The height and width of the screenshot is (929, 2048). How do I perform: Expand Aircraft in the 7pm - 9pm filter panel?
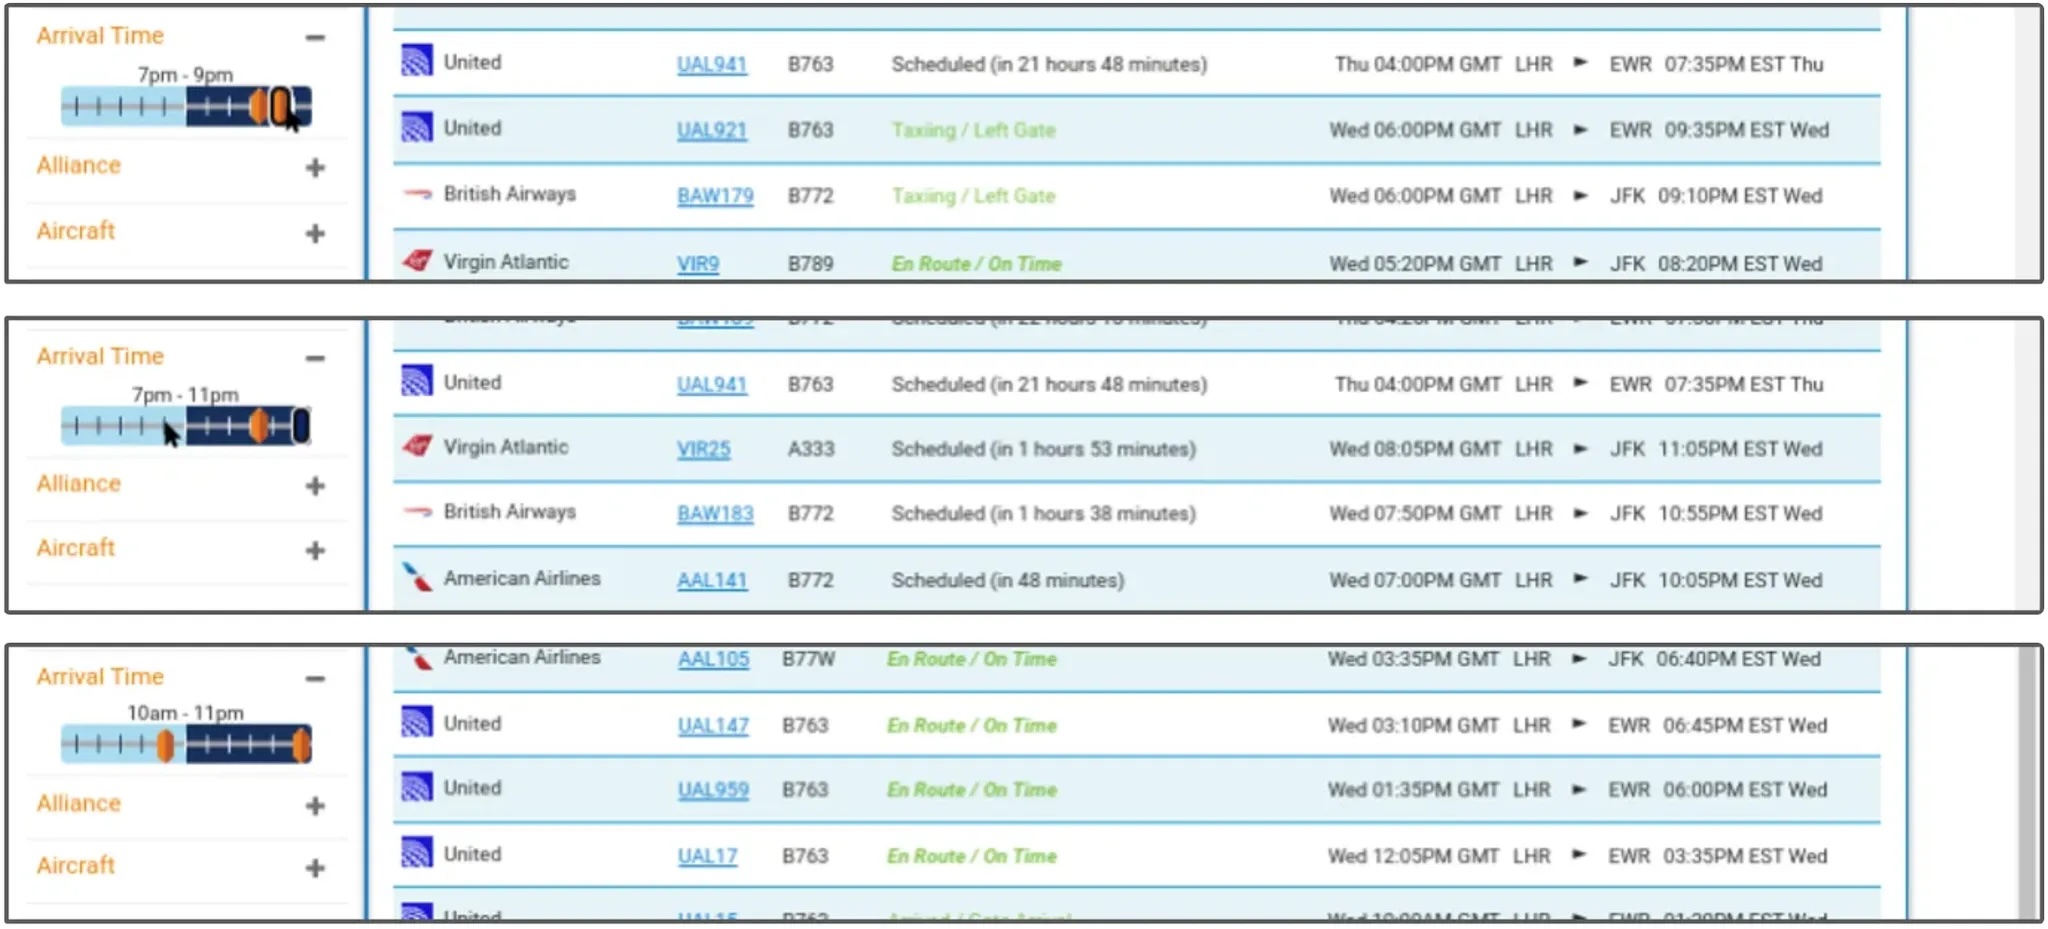(x=315, y=233)
